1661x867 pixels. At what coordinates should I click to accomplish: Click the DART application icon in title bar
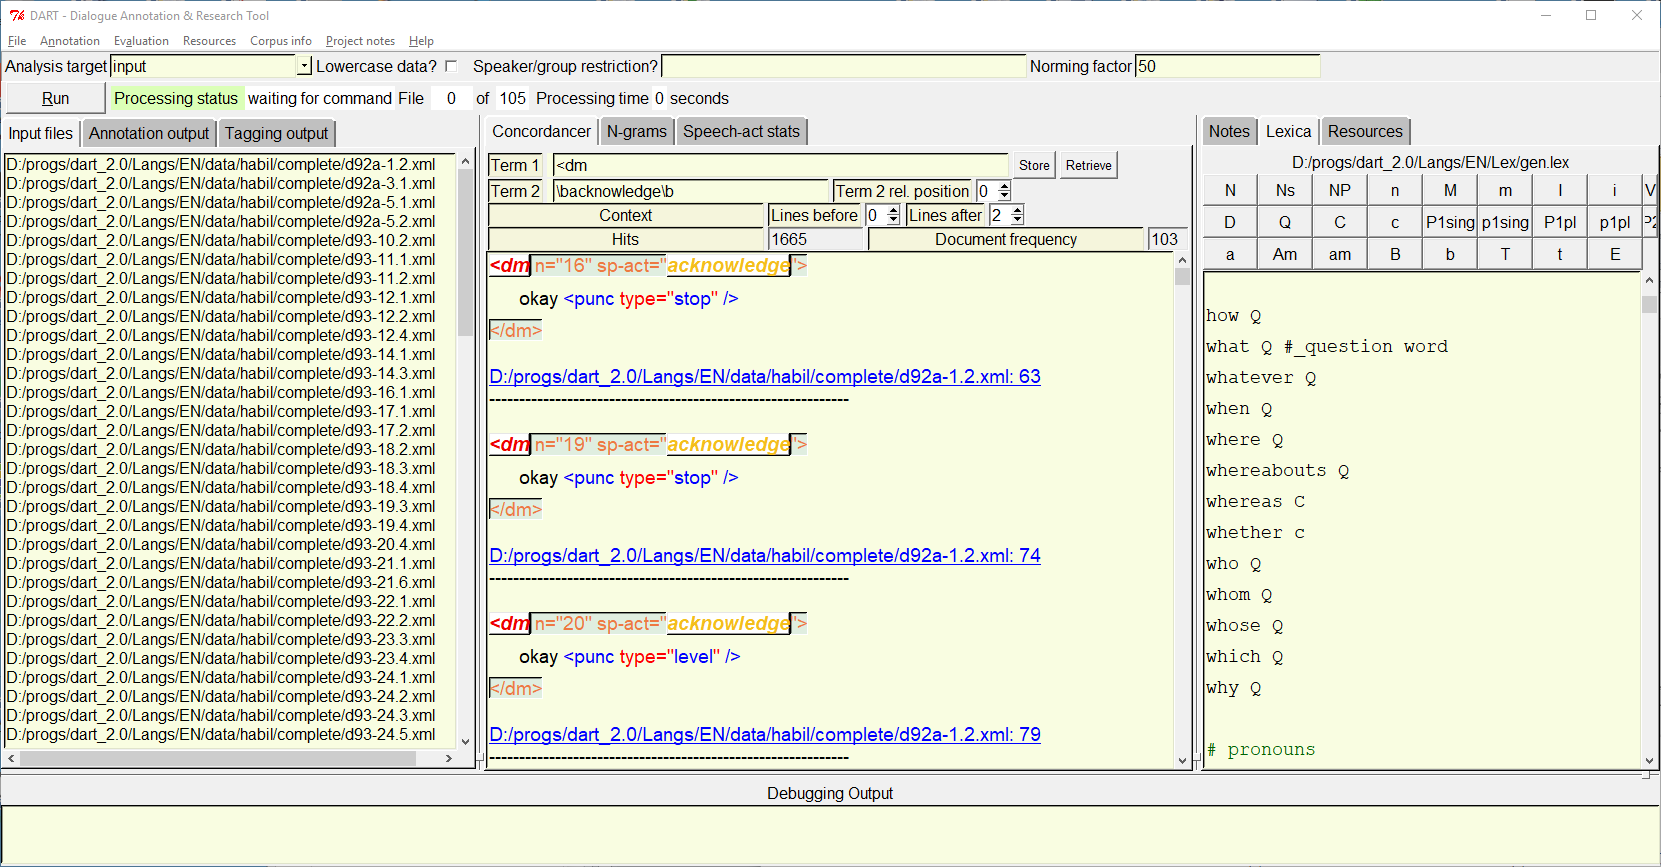pos(16,15)
